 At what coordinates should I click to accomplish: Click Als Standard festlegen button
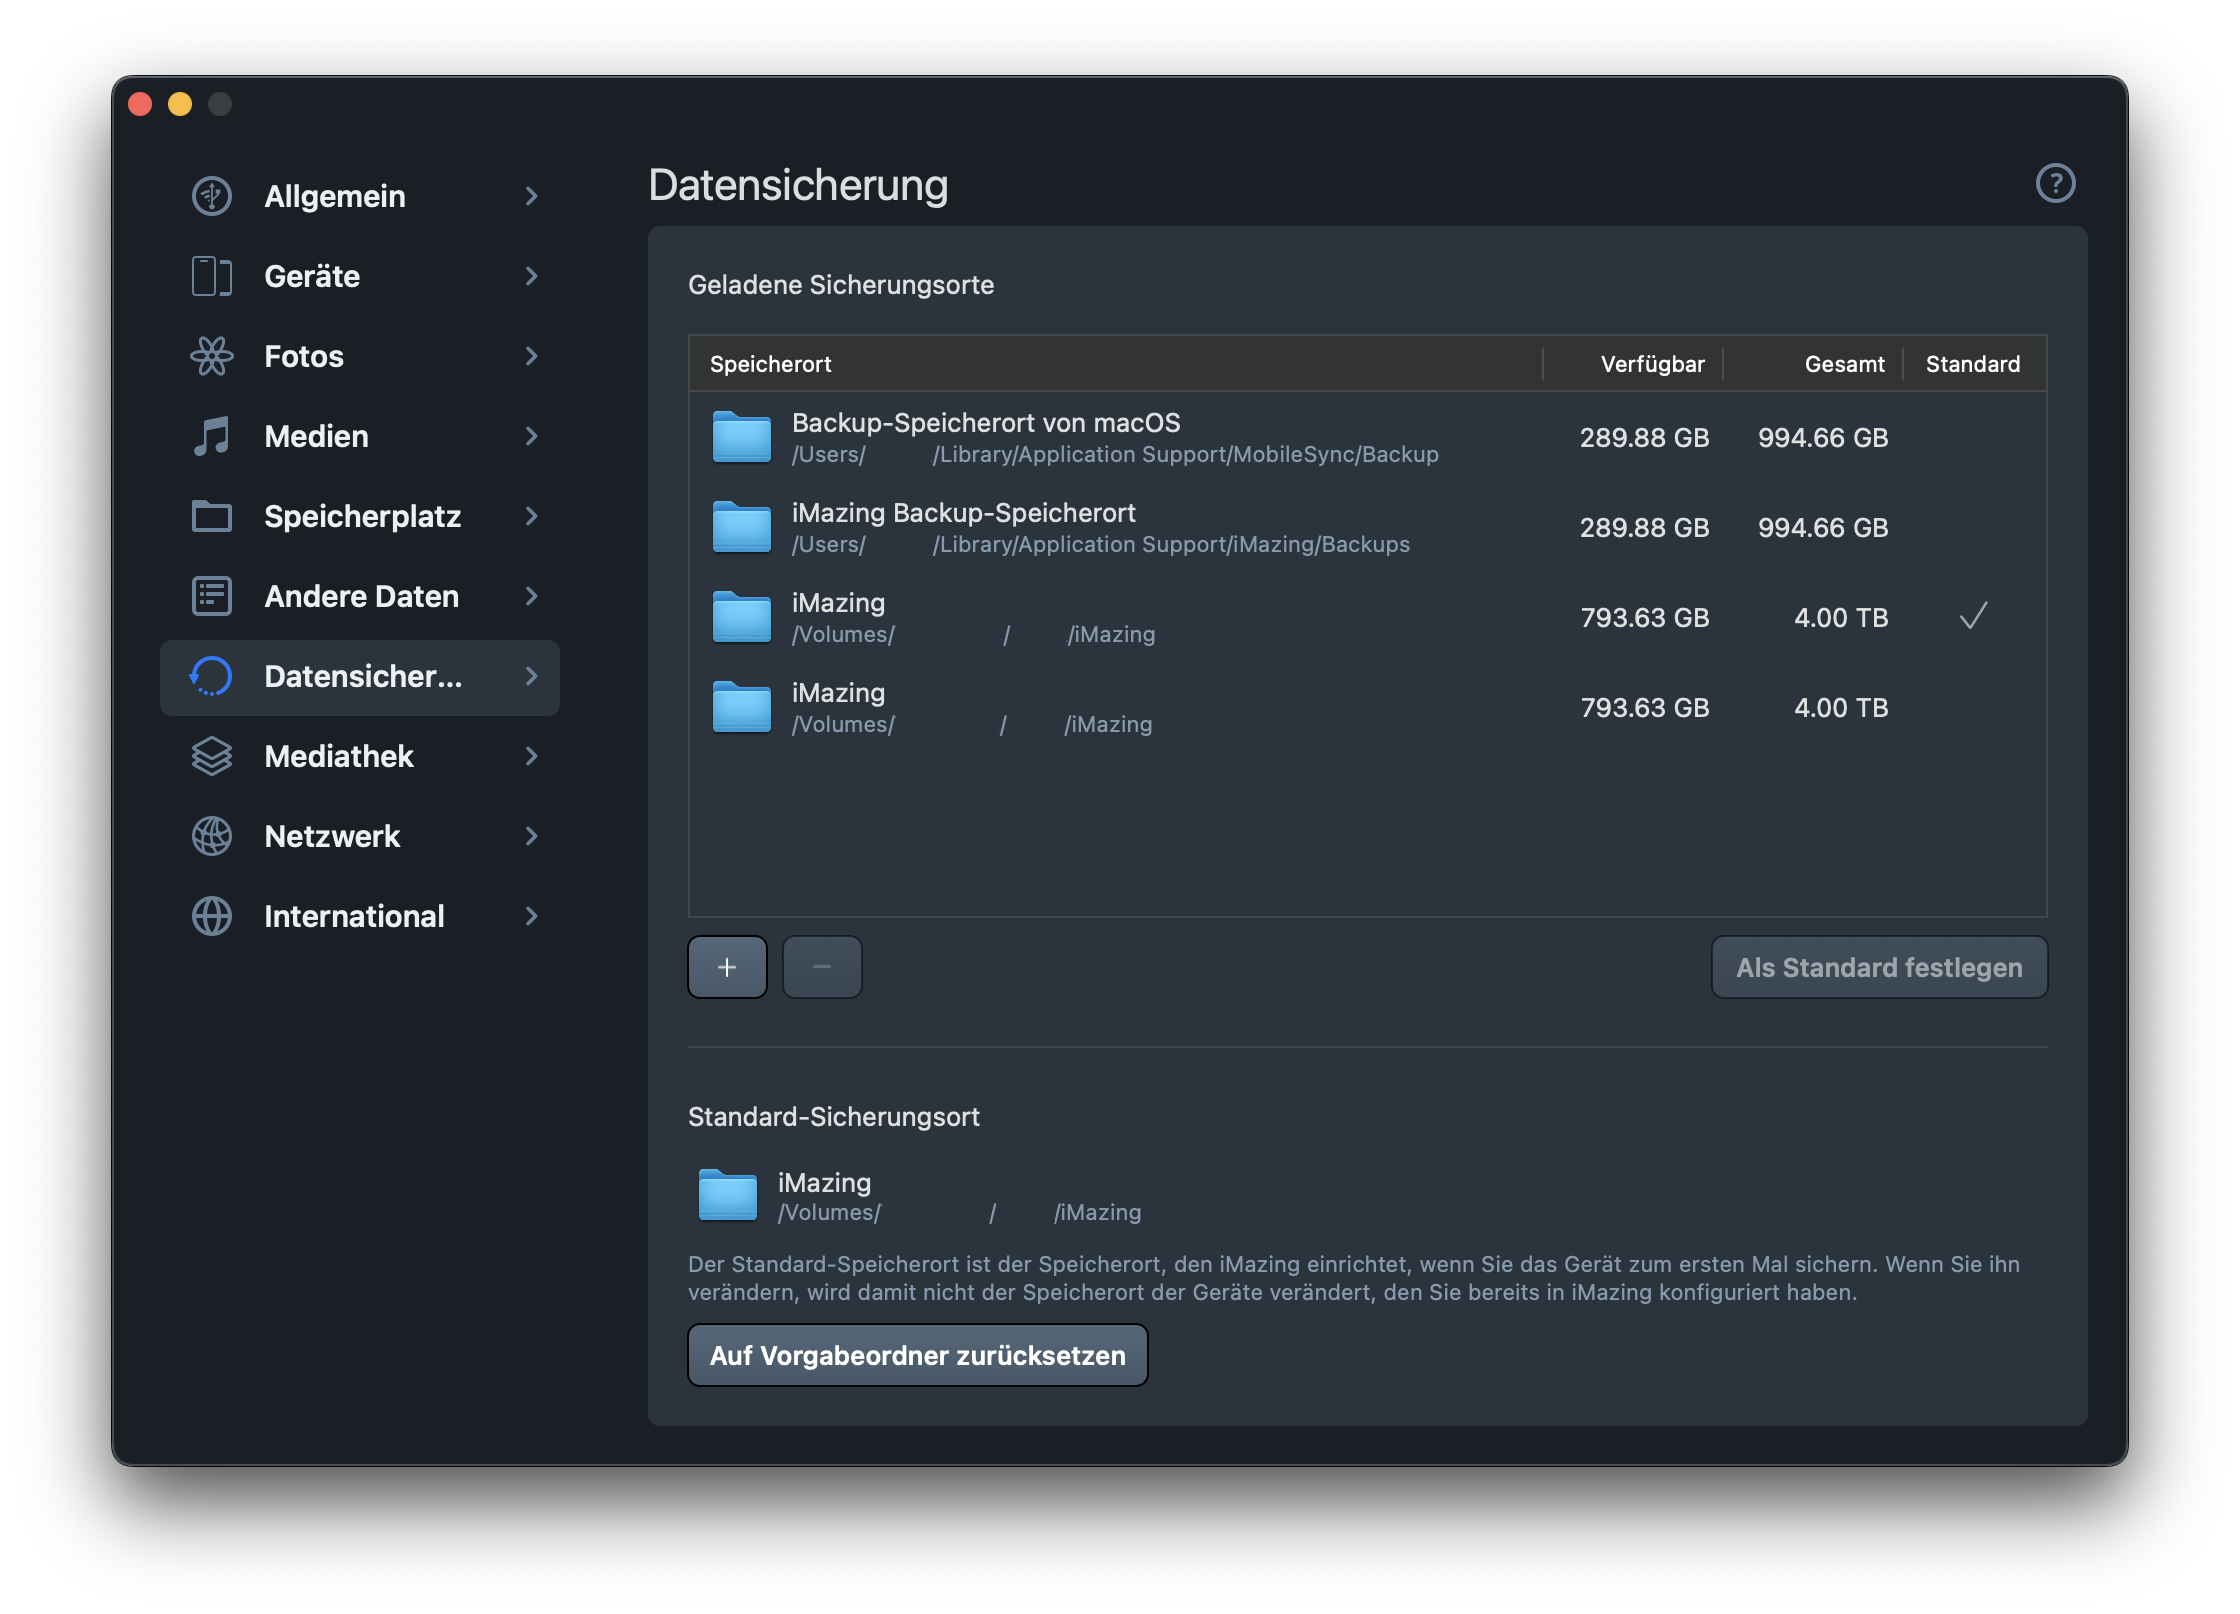pos(1878,967)
